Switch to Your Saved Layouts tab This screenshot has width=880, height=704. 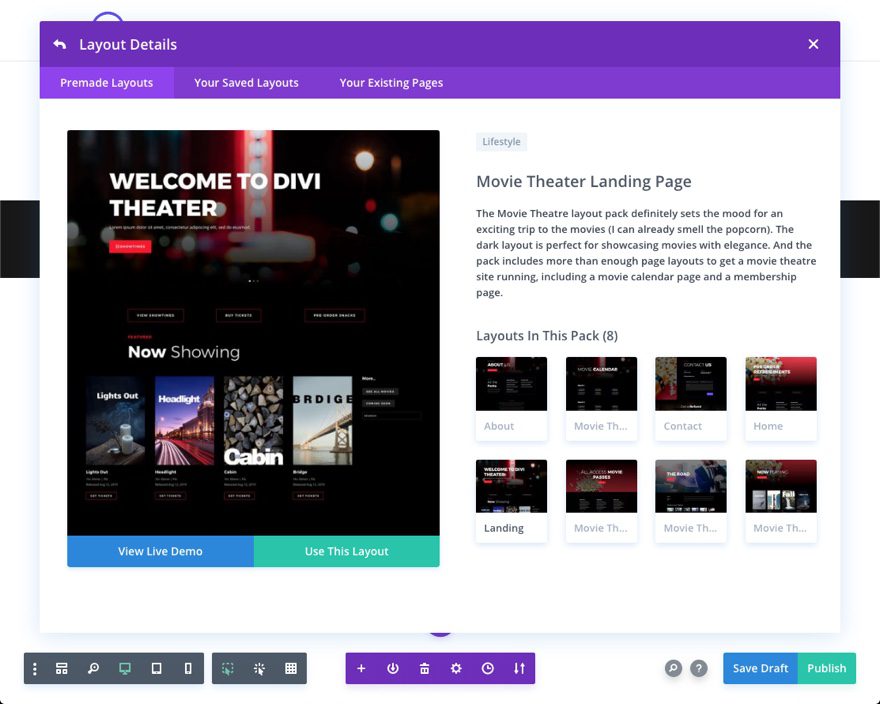pyautogui.click(x=246, y=83)
